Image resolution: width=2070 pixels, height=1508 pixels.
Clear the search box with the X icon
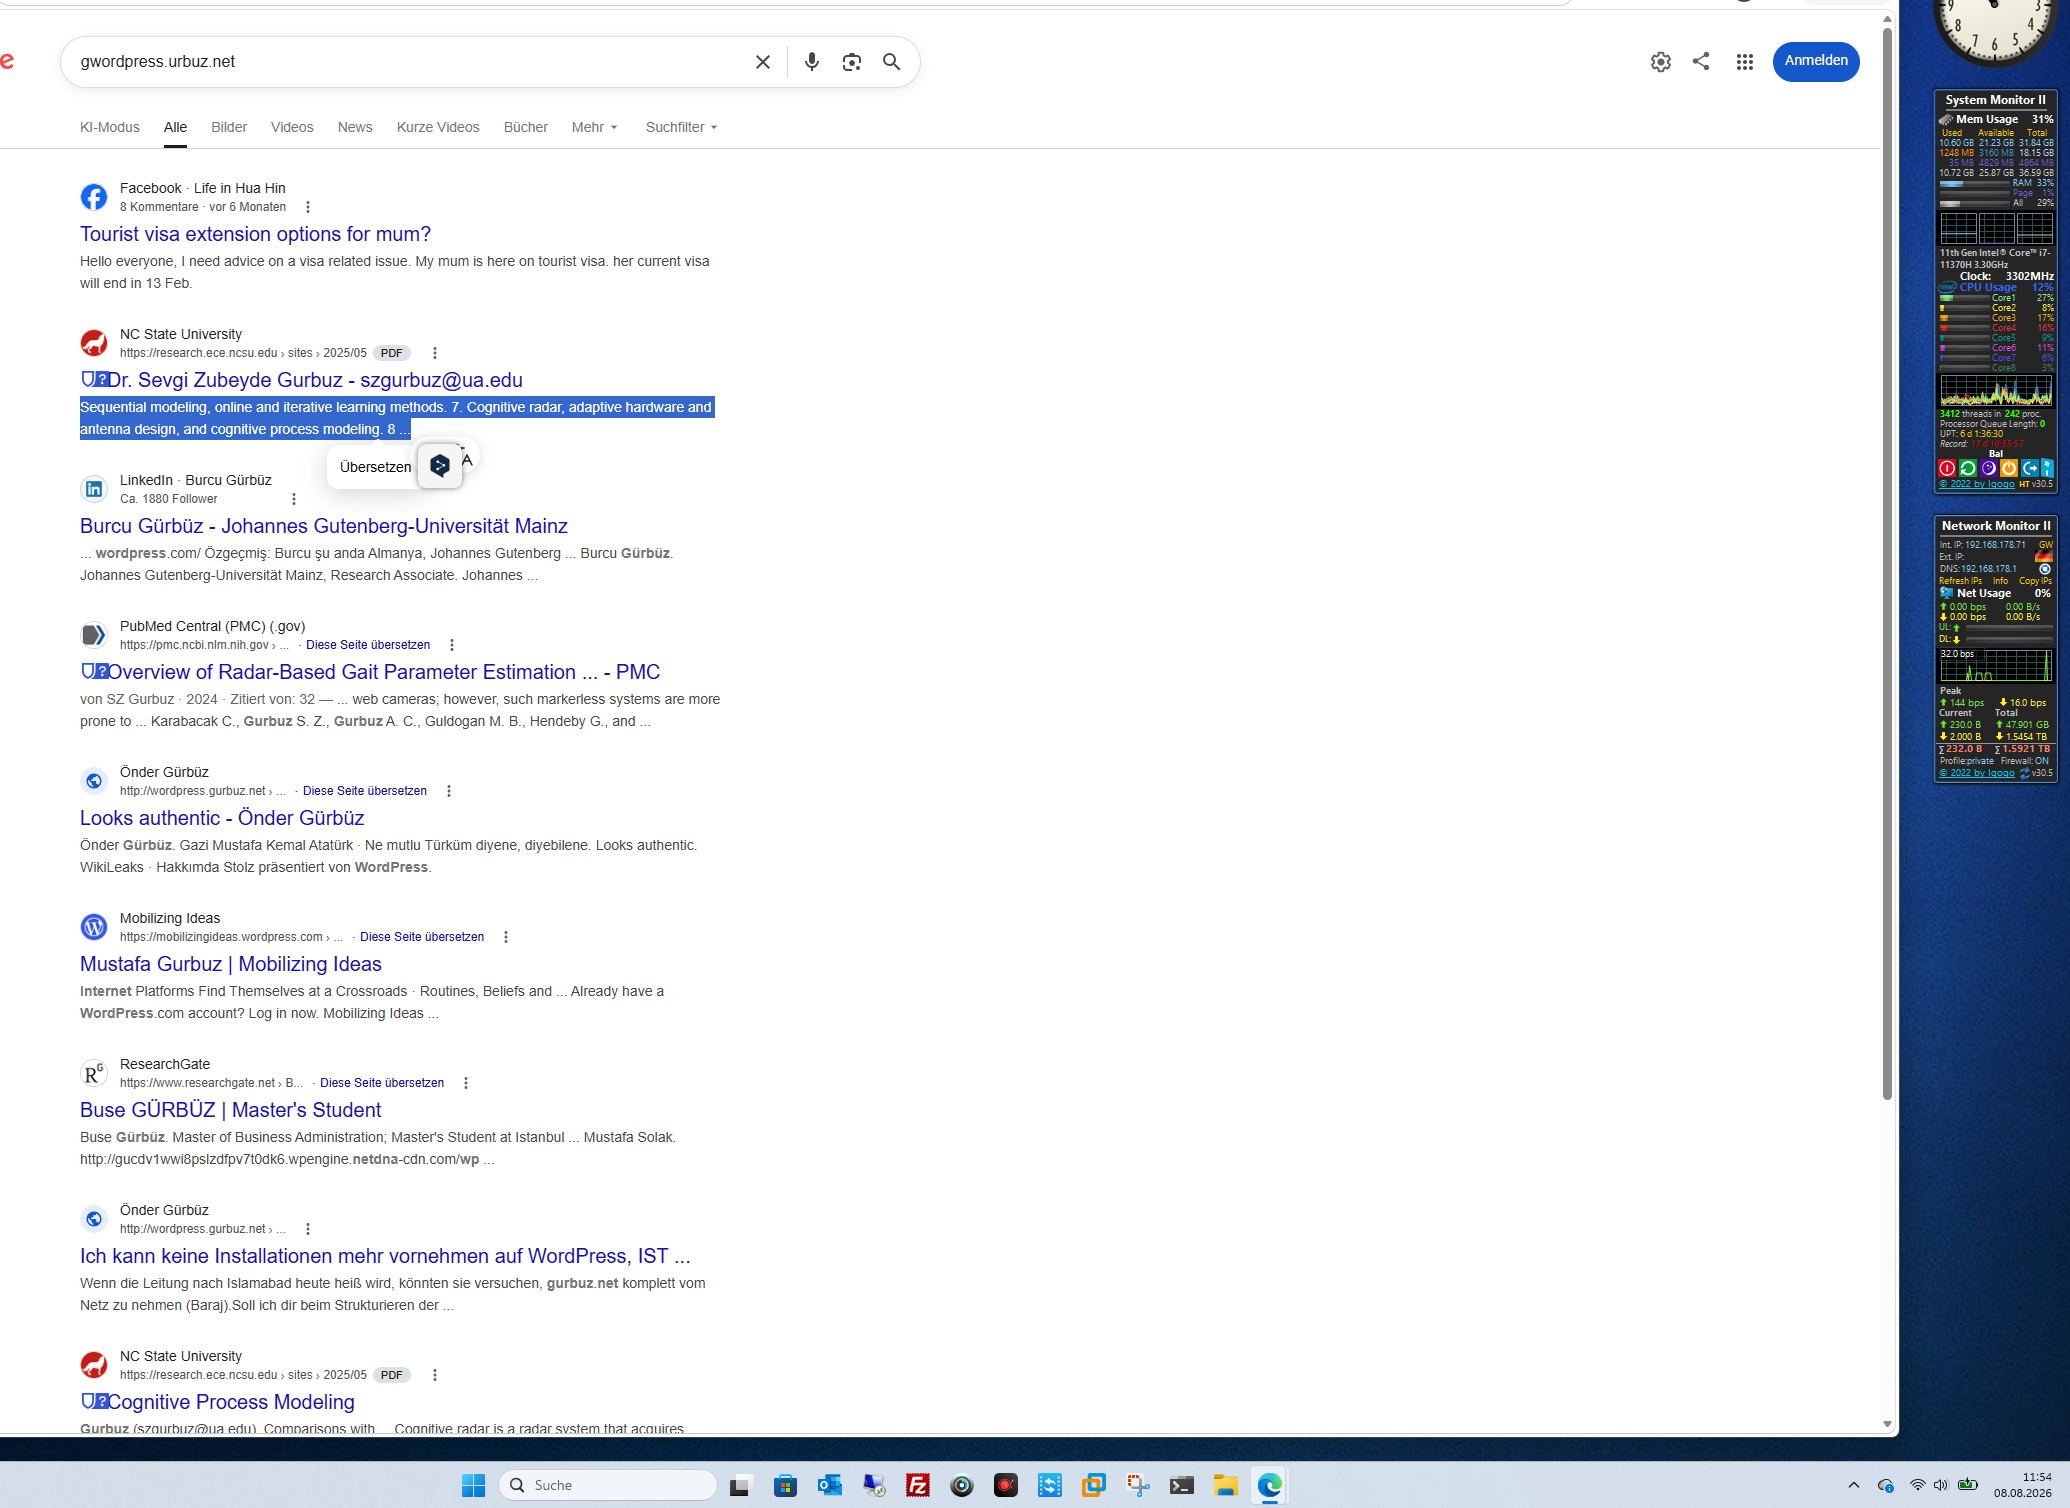point(762,62)
